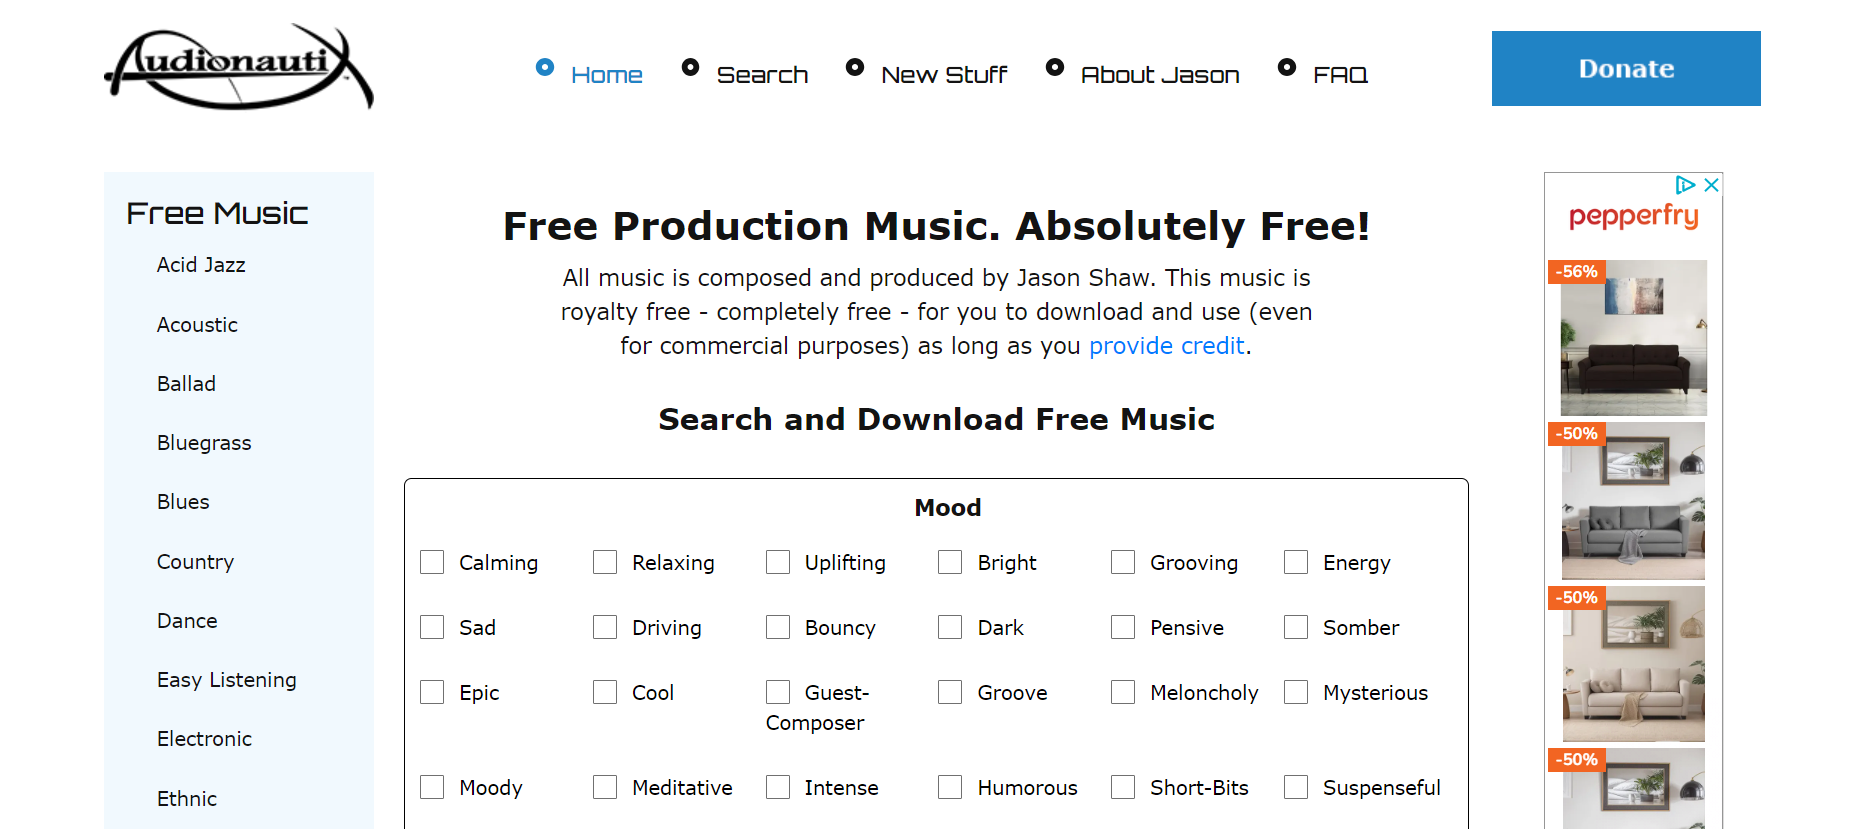Enable the Driving mood checkbox
The image size is (1863, 829).
605,627
